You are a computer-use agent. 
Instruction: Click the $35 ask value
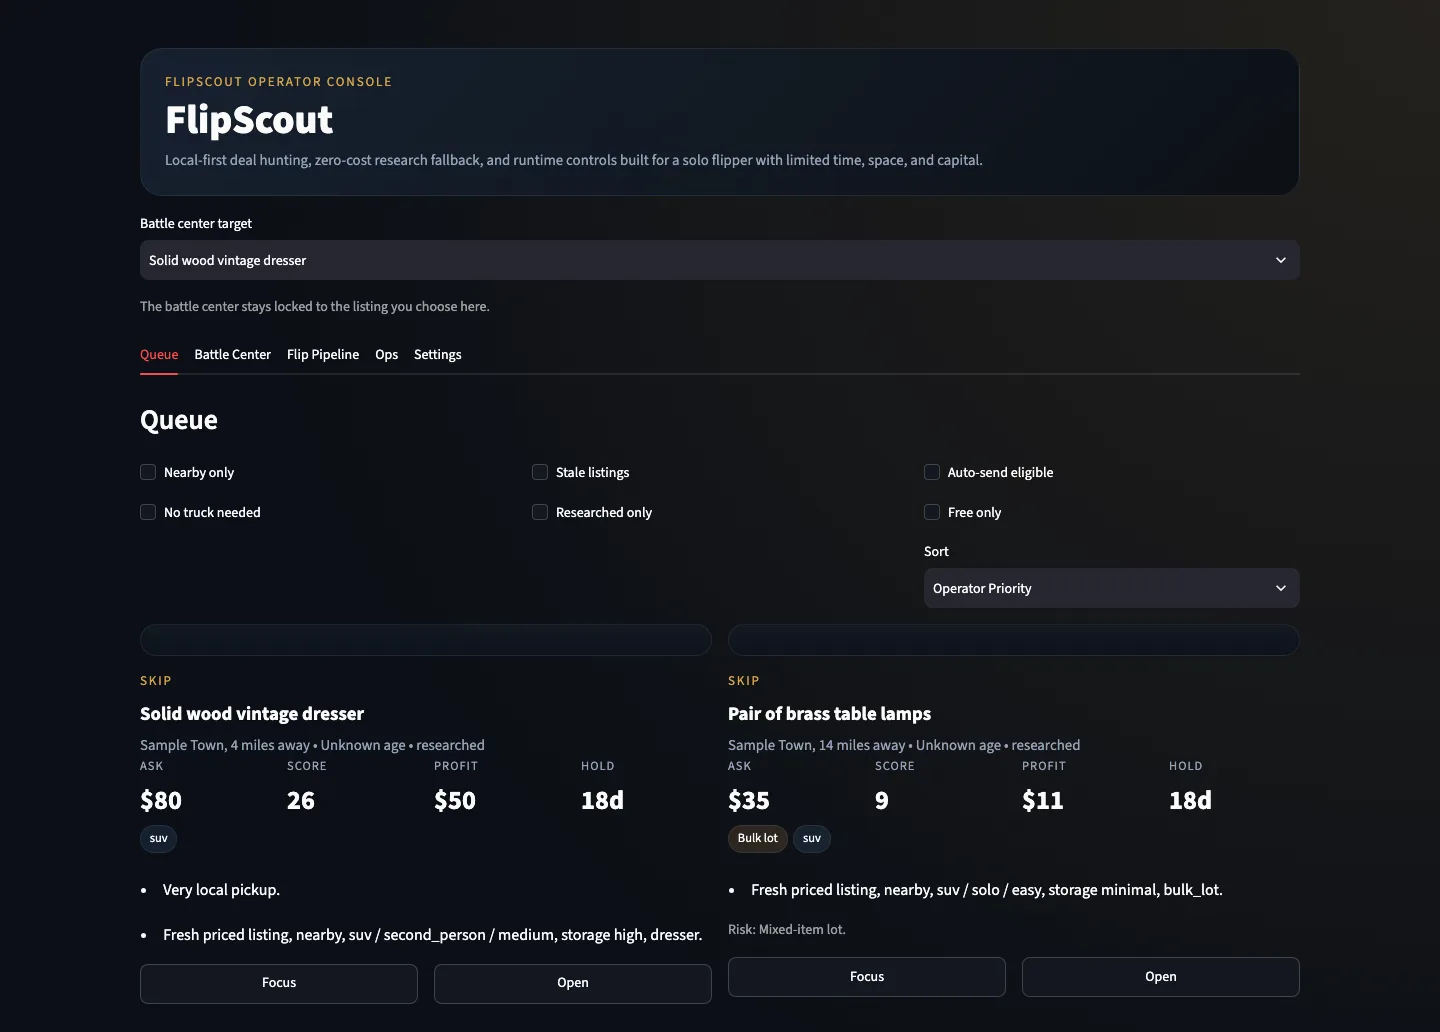click(749, 801)
